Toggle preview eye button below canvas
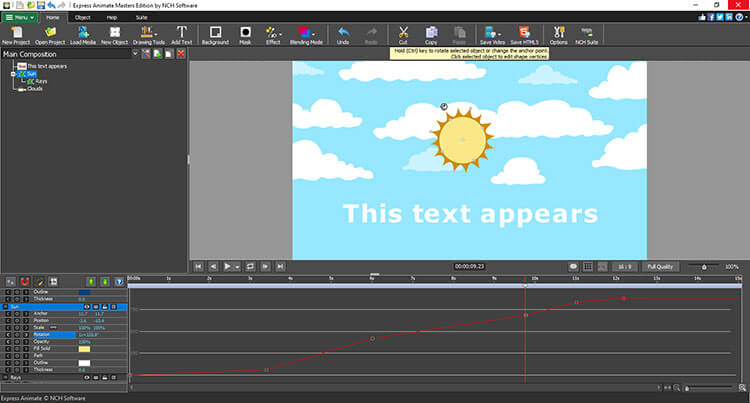The width and height of the screenshot is (750, 403). 573,267
